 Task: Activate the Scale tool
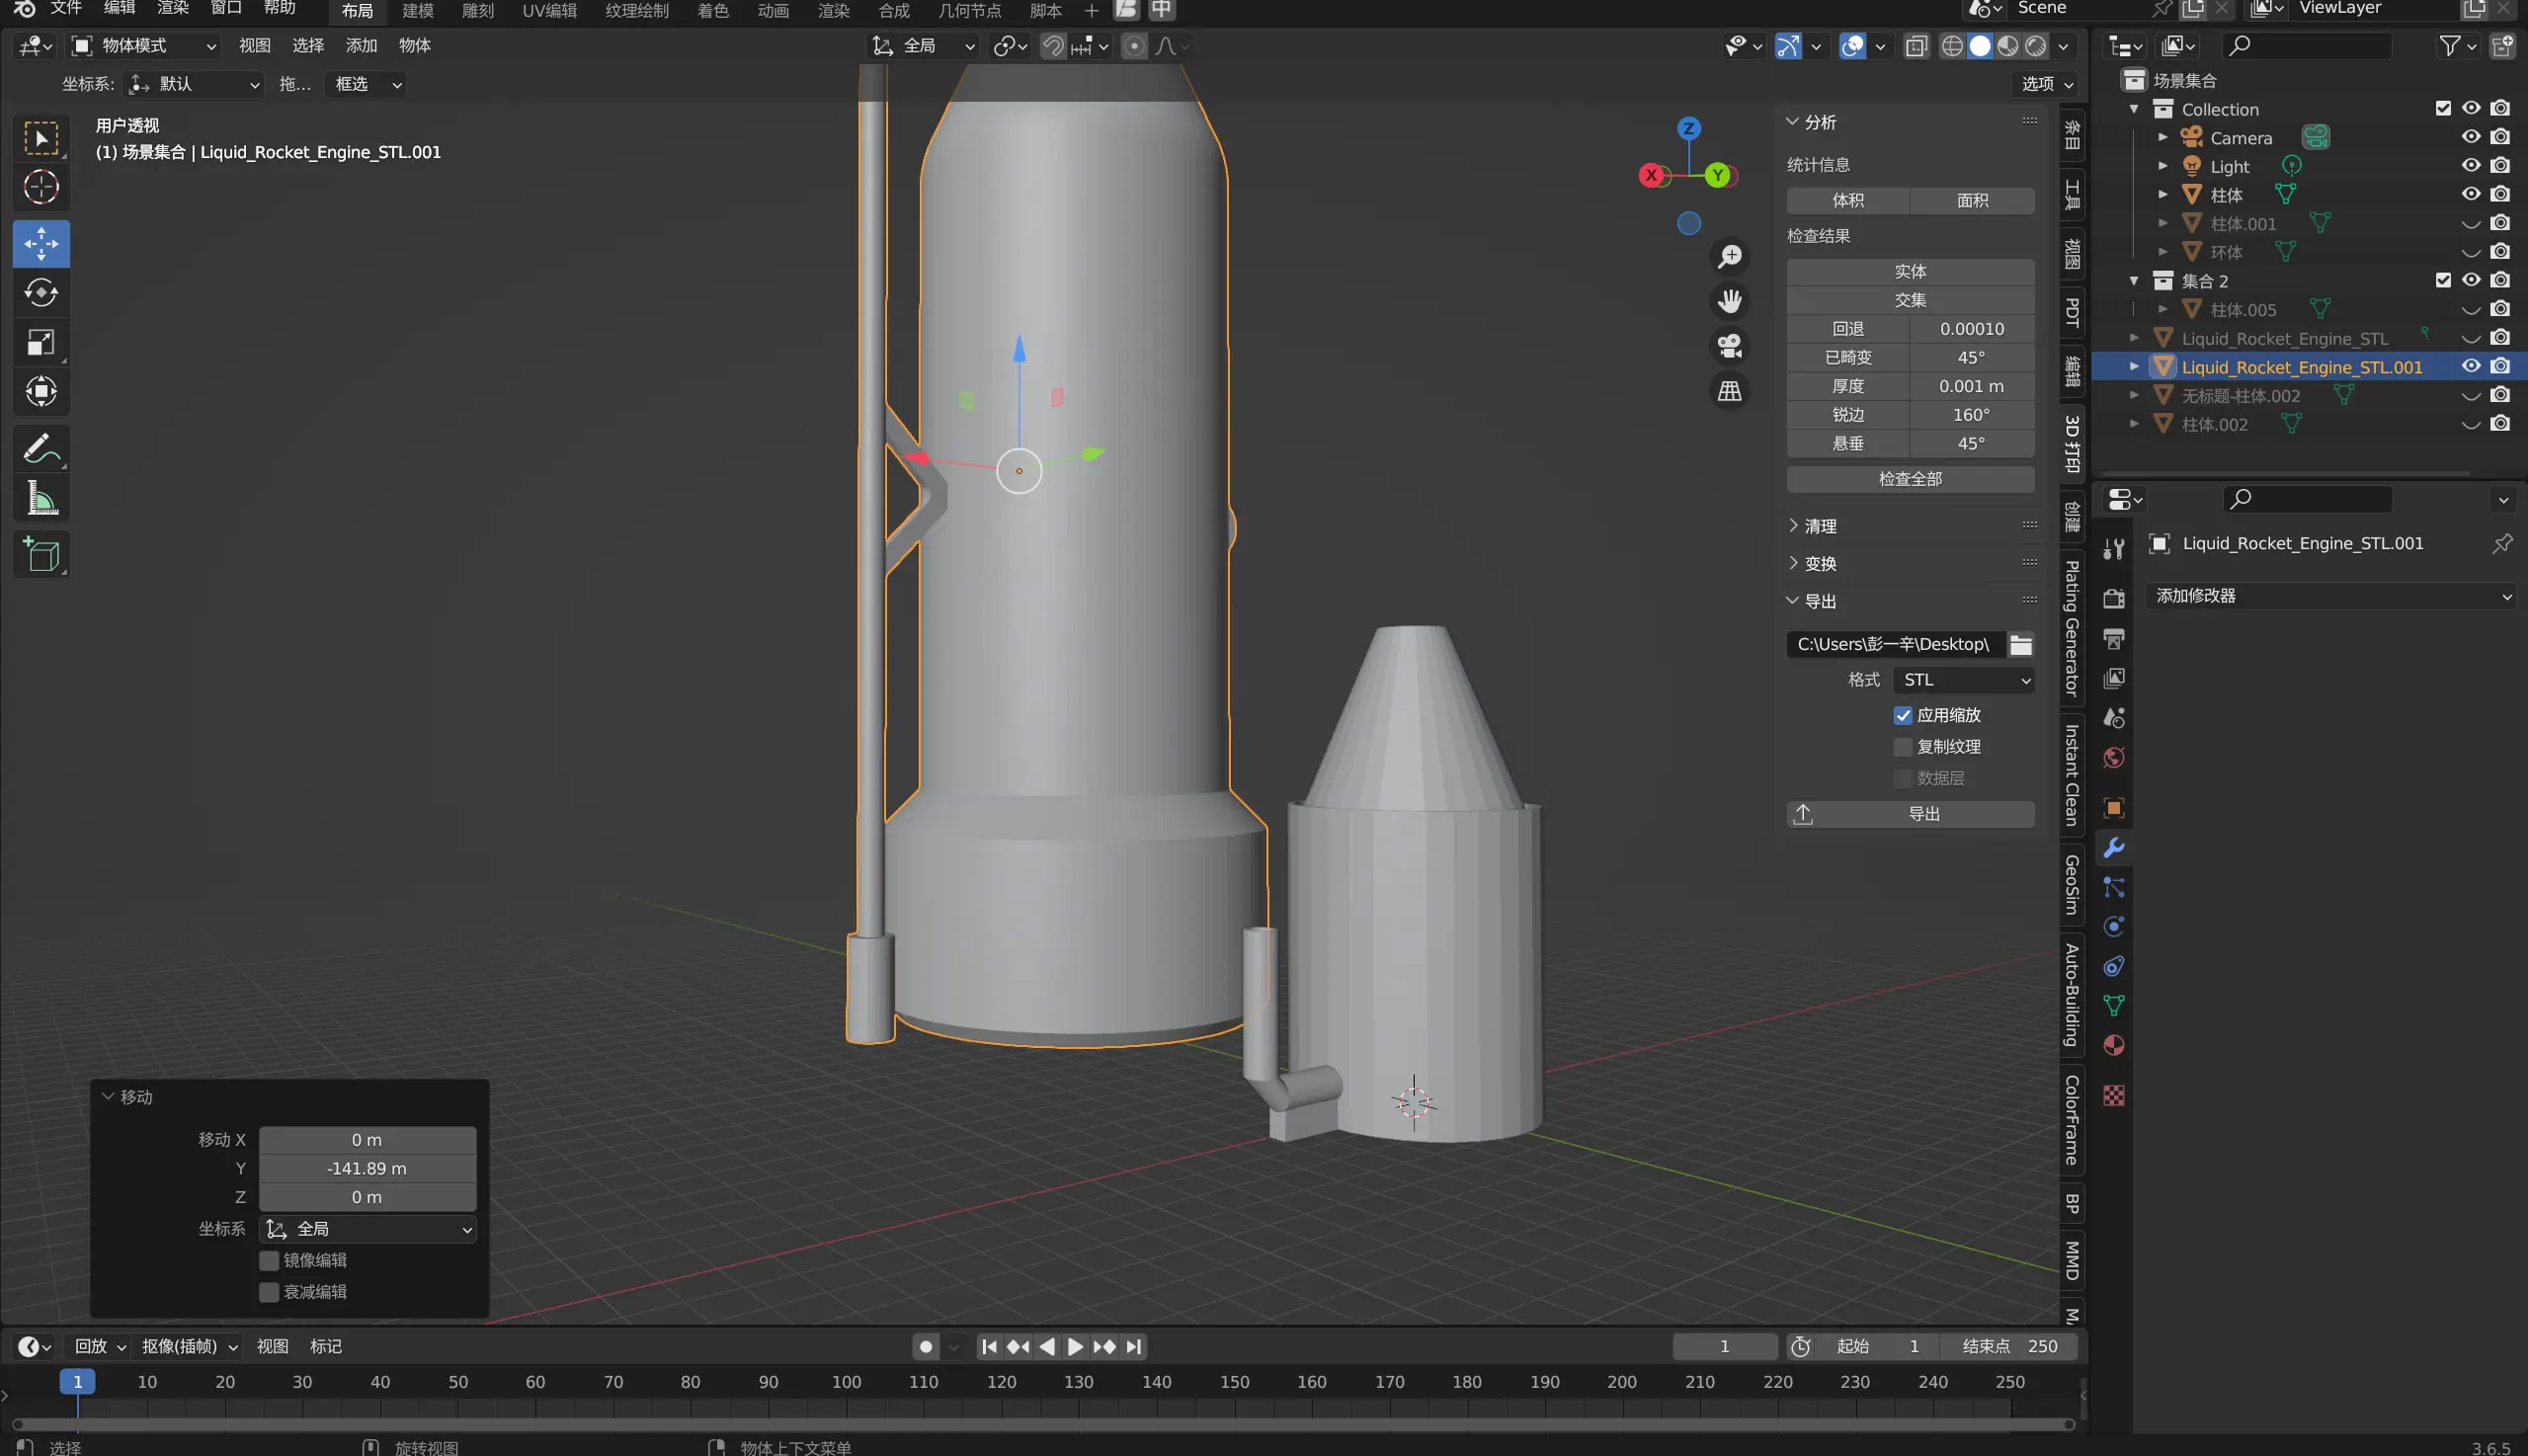41,342
